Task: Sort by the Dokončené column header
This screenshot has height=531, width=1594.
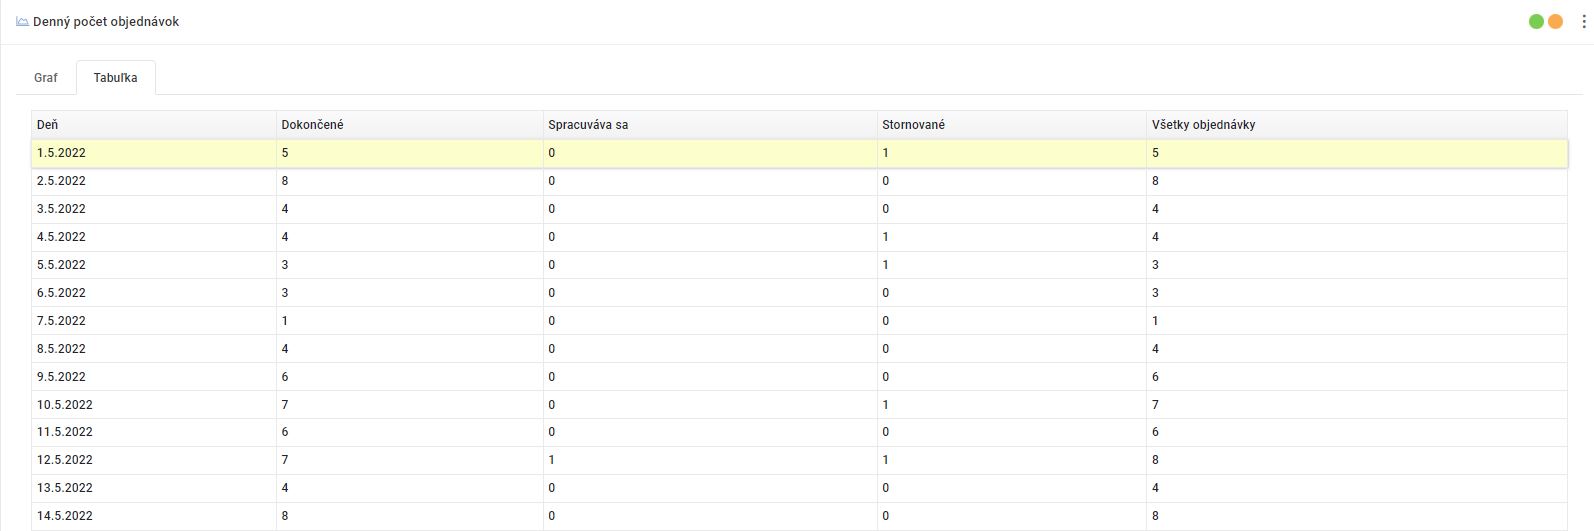Action: [312, 125]
